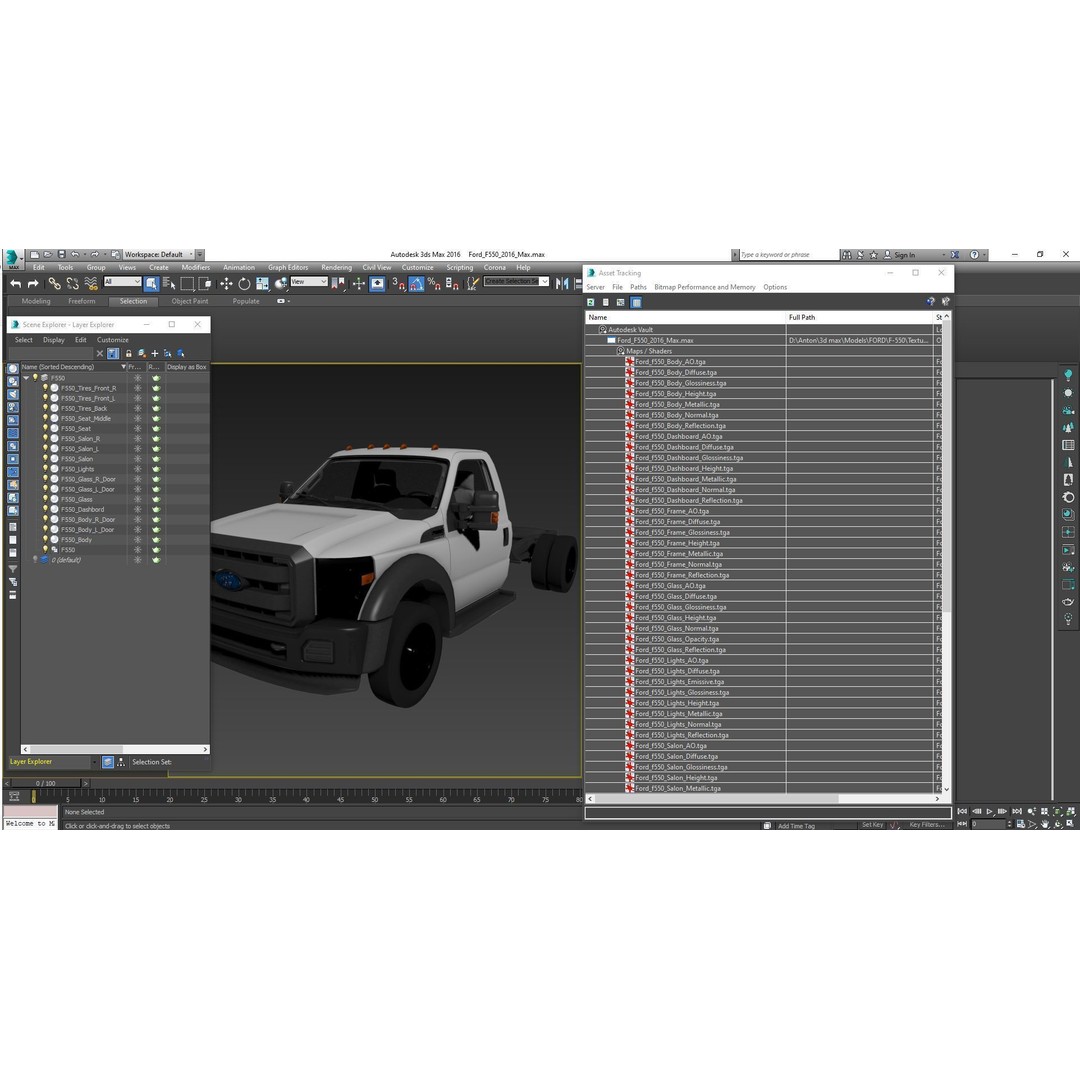Open the Select by Name tool

169,284
